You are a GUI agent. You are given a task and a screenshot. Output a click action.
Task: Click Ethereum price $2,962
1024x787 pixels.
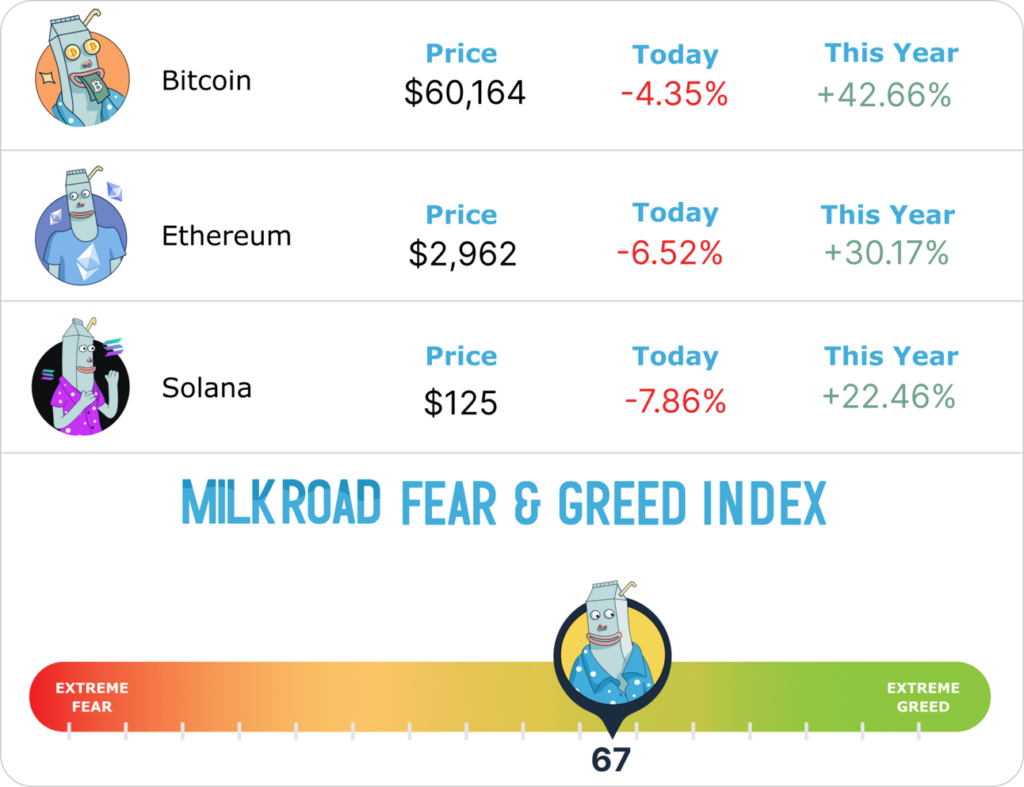tap(462, 254)
